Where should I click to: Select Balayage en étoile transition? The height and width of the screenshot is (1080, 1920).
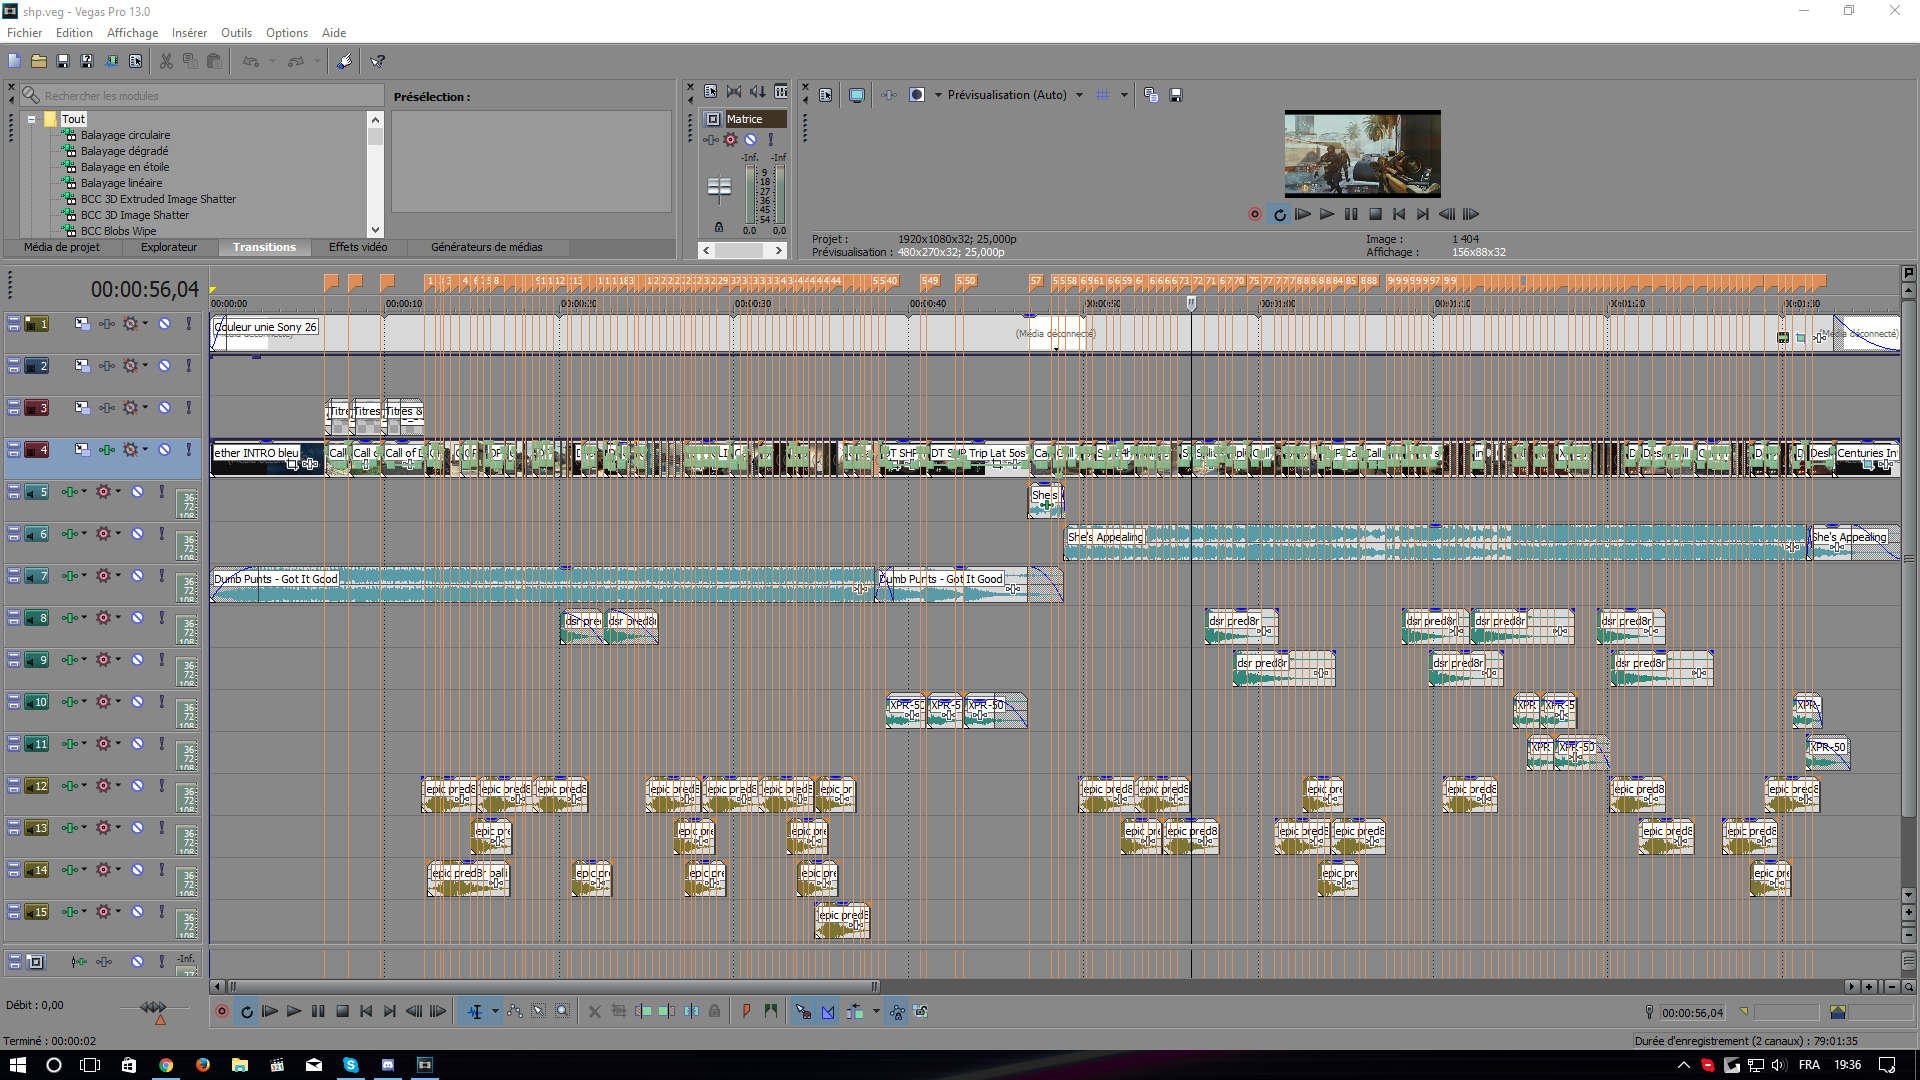click(x=125, y=167)
